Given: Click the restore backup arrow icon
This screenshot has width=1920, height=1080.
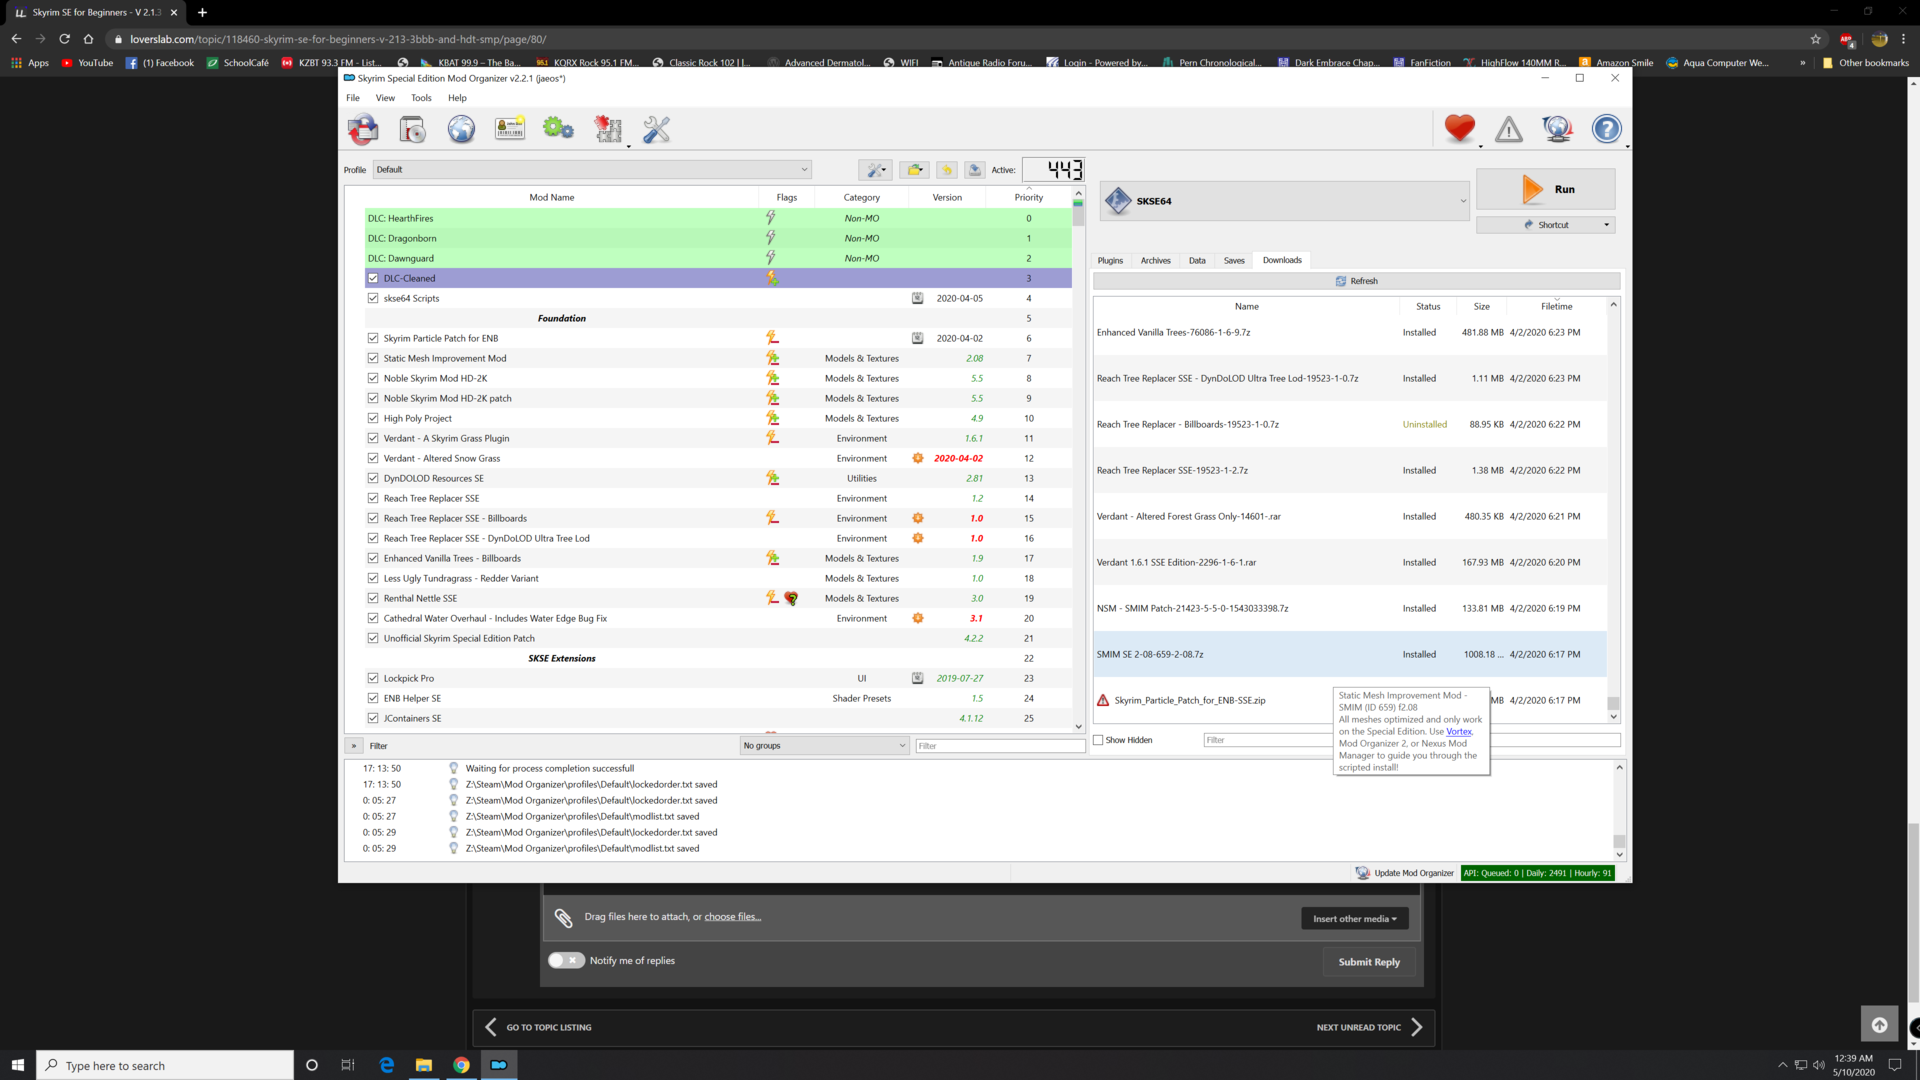Looking at the screenshot, I should [x=947, y=170].
